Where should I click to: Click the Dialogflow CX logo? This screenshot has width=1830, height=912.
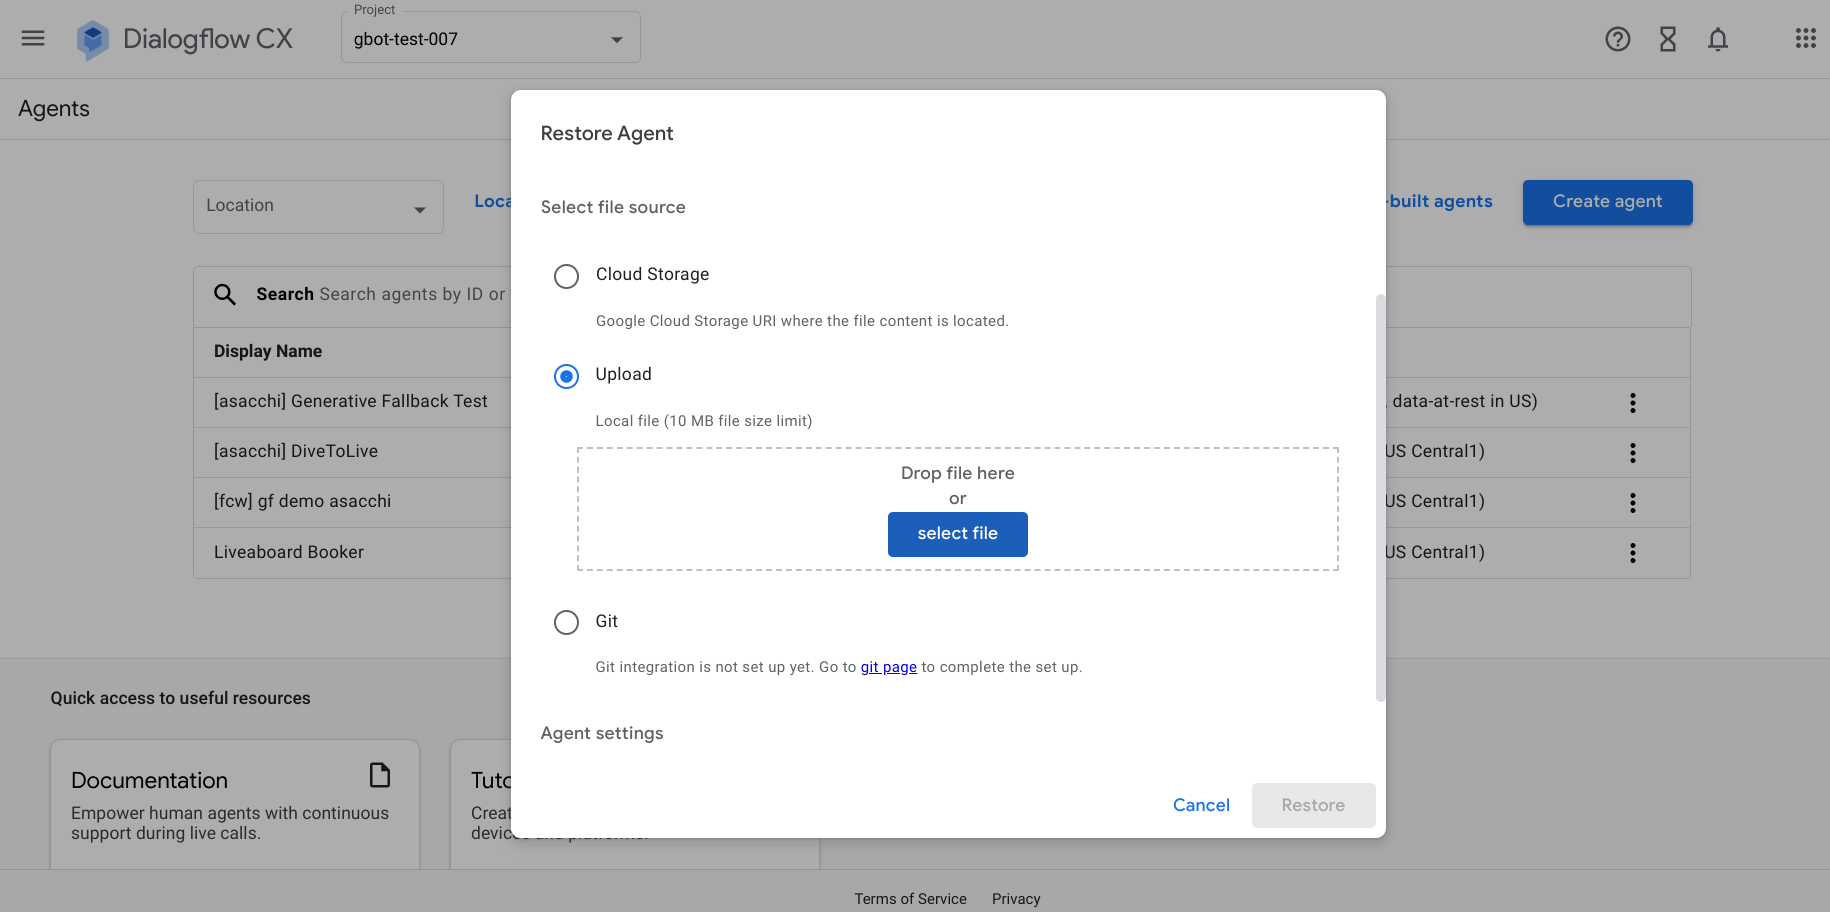pos(185,38)
